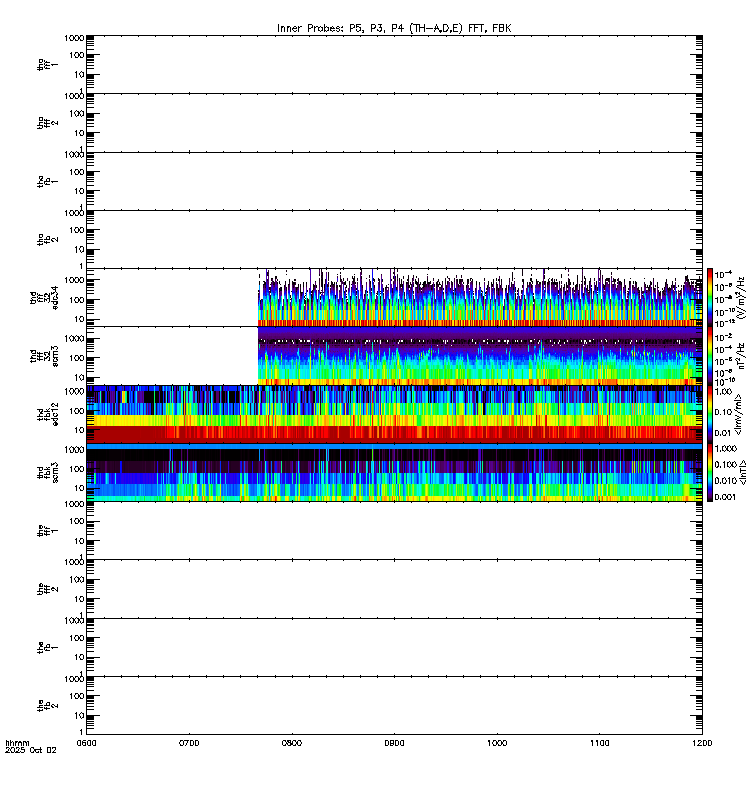Click inside the thd fbk scm3 spectrogram

pyautogui.click(x=394, y=472)
